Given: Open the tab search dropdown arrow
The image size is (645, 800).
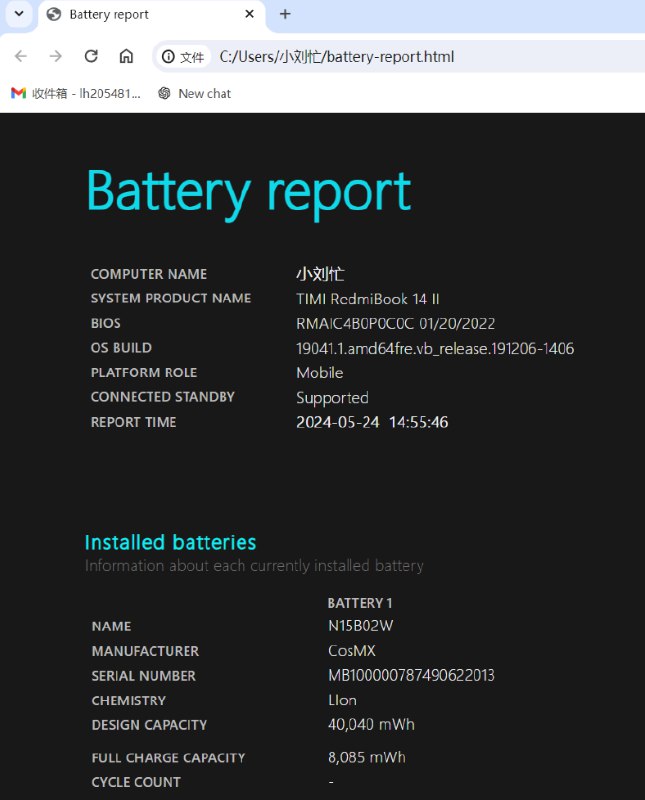Looking at the screenshot, I should pyautogui.click(x=19, y=14).
